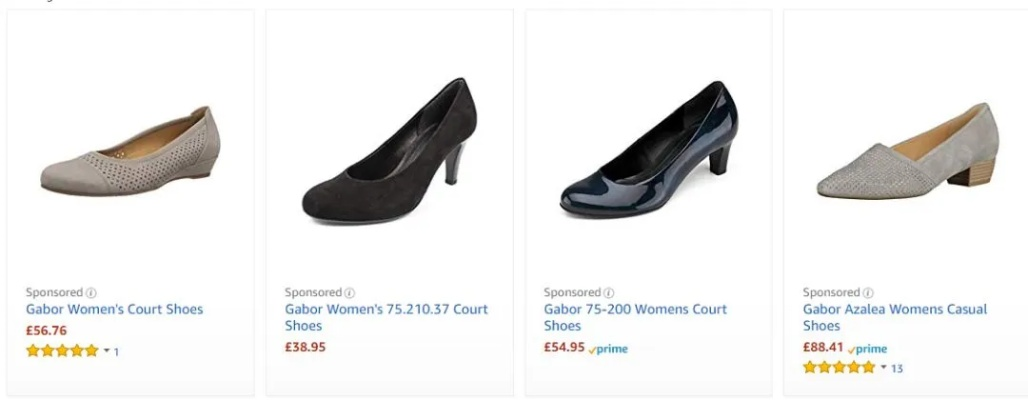
Task: Click Sponsored info icon for Gabor 75.210.37
Action: 349,293
